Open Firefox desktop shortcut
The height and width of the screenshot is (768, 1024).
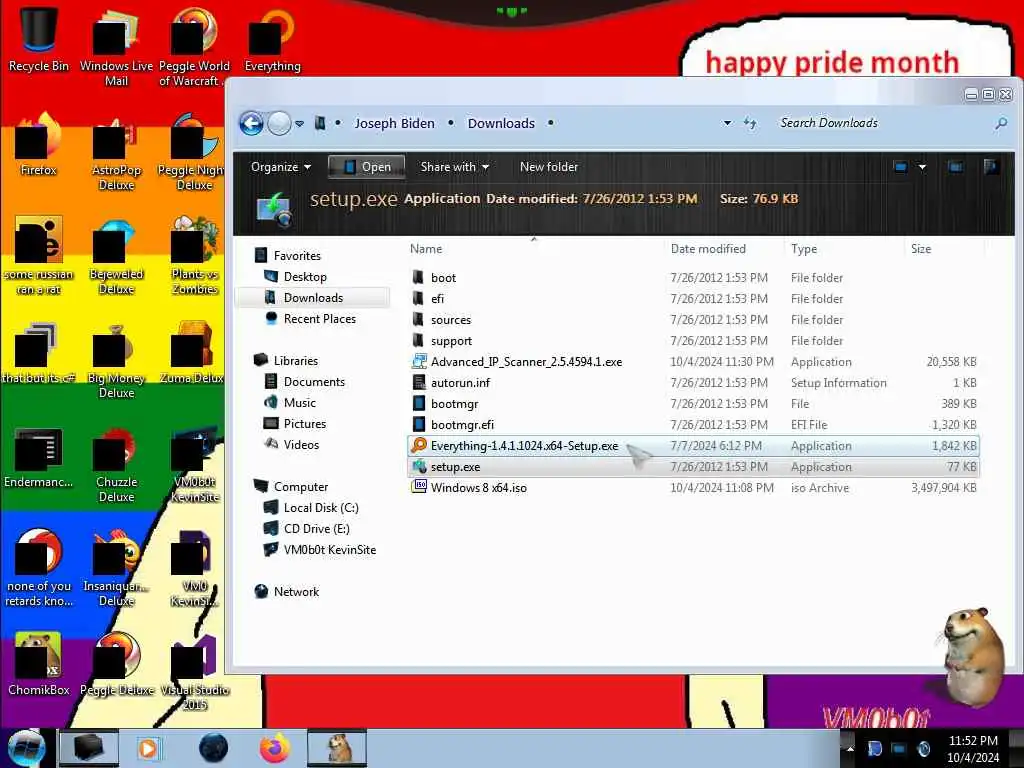39,145
